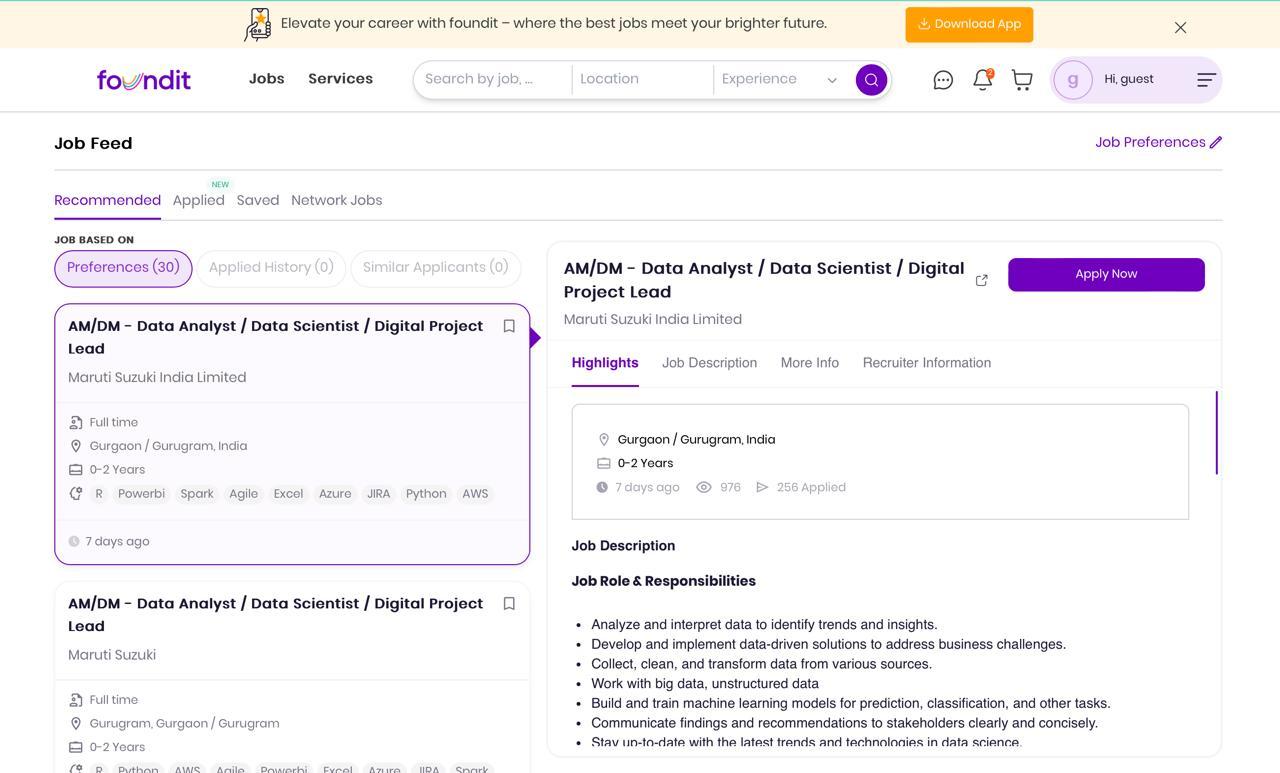1280x773 pixels.
Task: Click the views eye icon showing 976
Action: pyautogui.click(x=704, y=487)
